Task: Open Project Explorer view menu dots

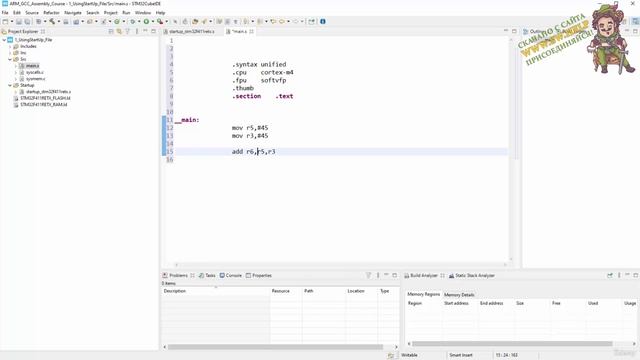Action: coord(137,31)
